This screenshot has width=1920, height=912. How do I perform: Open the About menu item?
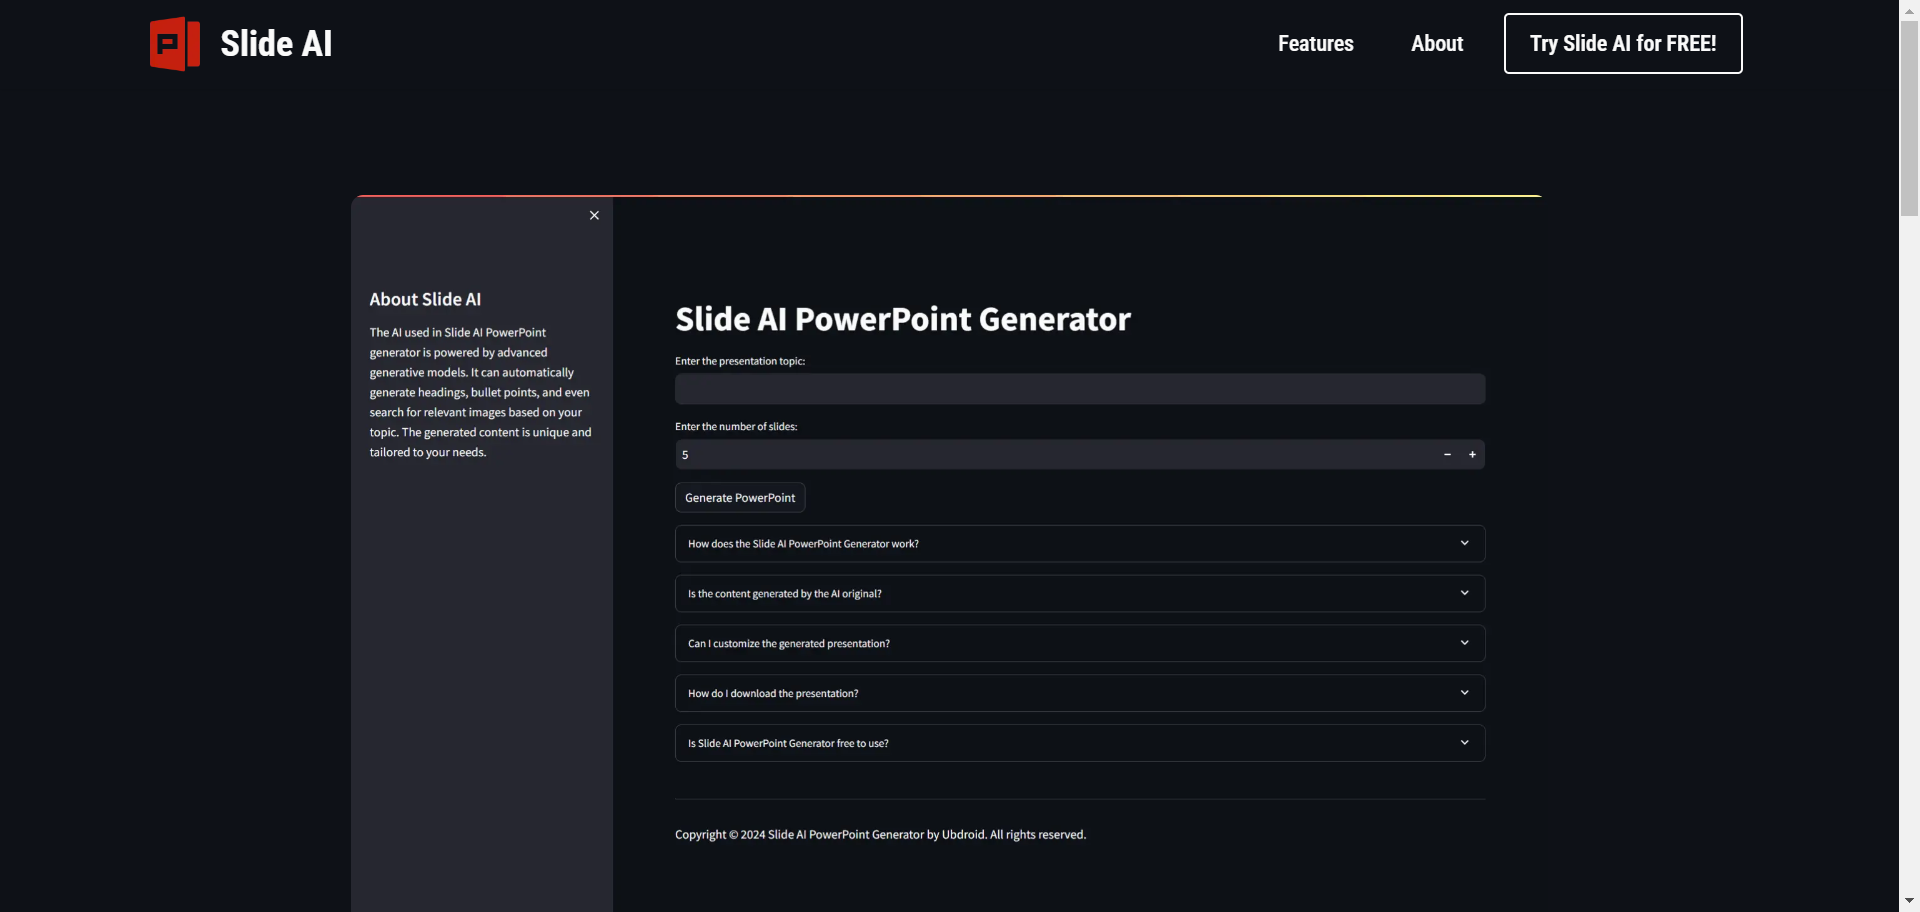click(x=1437, y=44)
